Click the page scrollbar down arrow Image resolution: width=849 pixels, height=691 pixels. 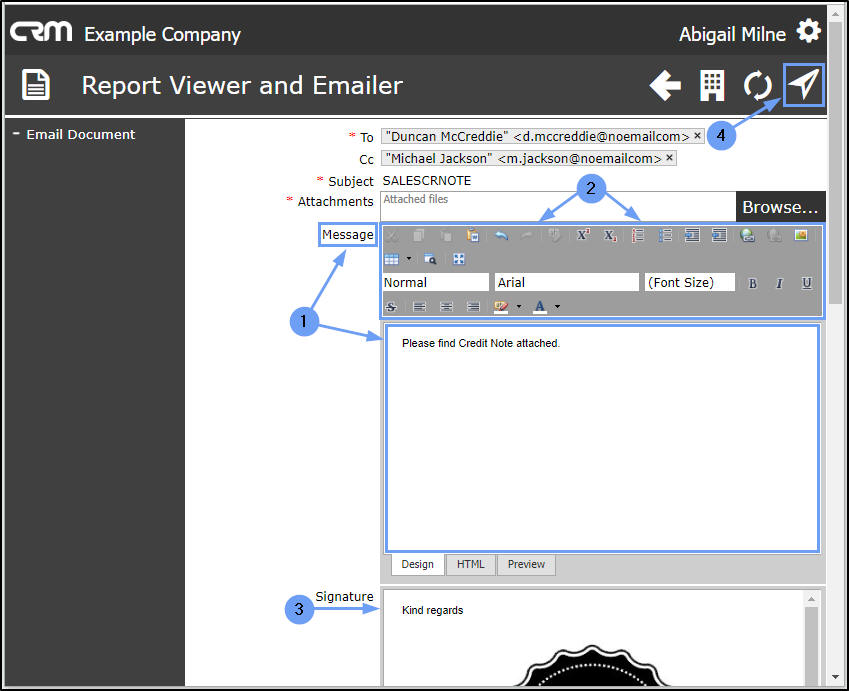(835, 677)
